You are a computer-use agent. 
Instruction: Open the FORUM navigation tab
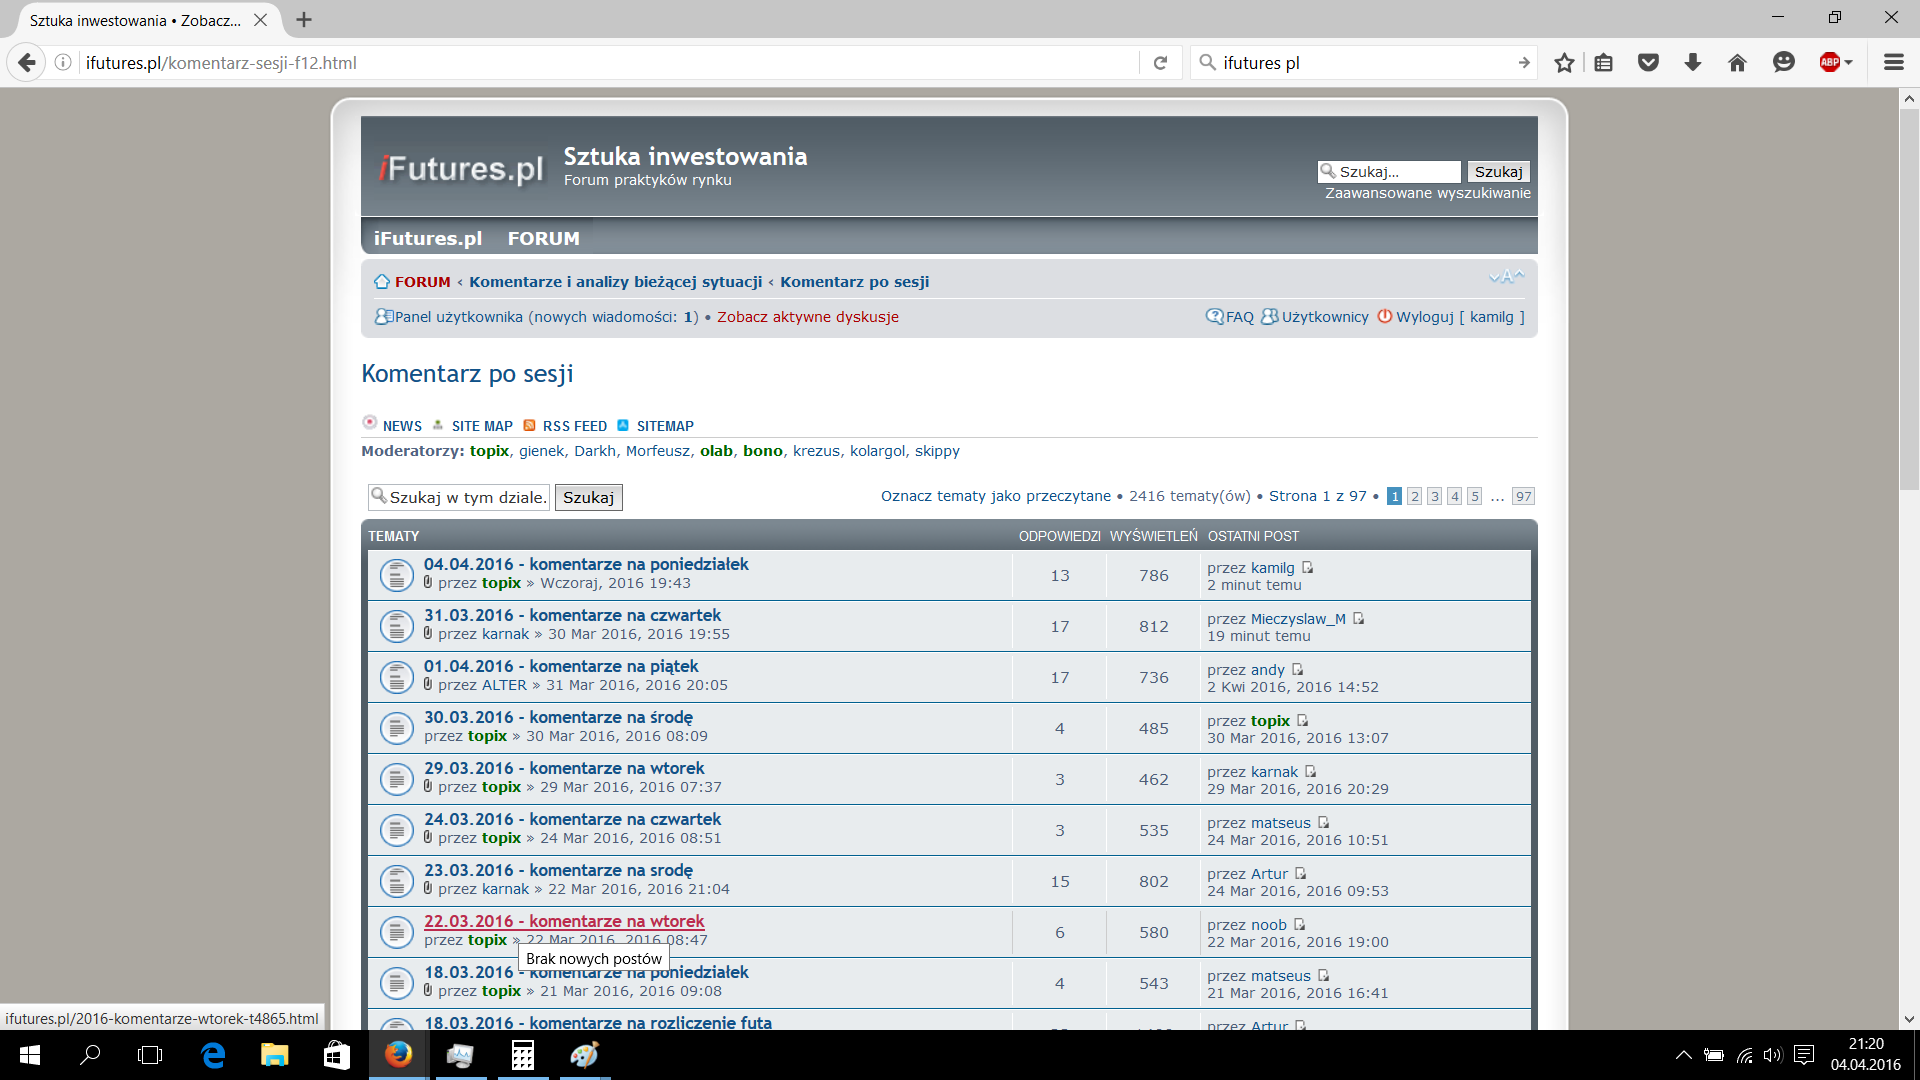[x=543, y=238]
